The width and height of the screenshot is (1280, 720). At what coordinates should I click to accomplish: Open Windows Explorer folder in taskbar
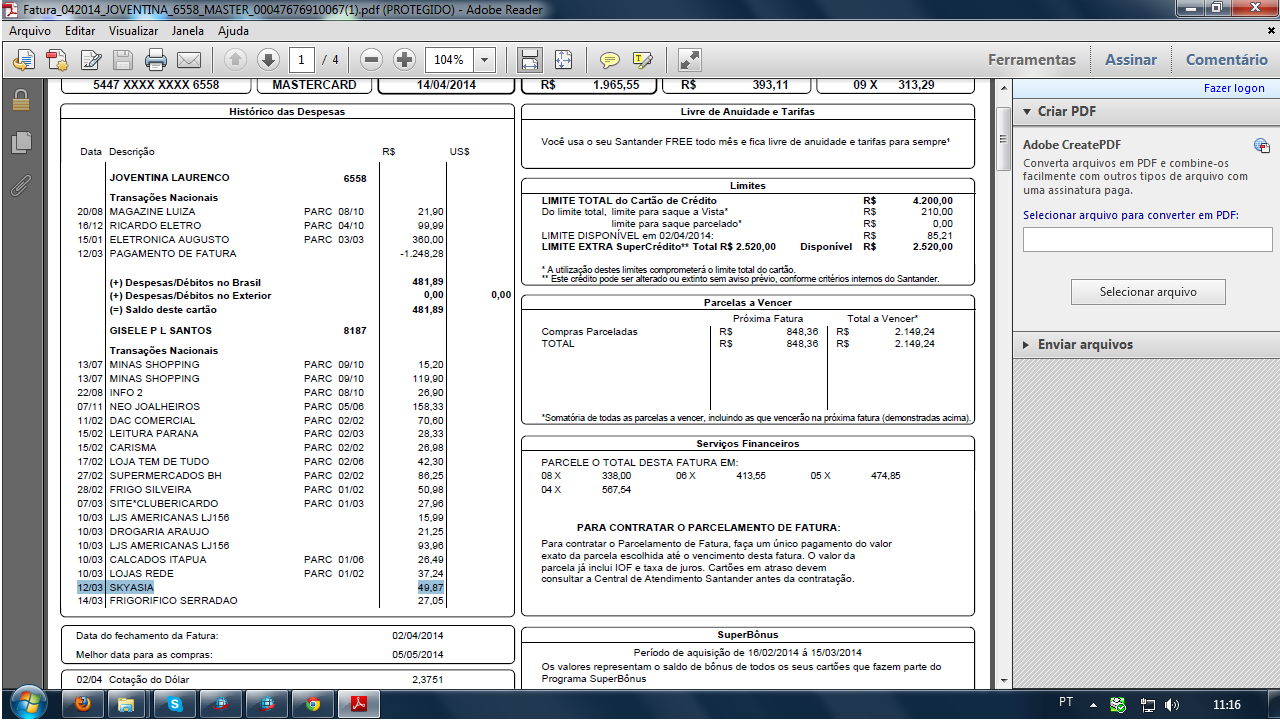point(128,704)
